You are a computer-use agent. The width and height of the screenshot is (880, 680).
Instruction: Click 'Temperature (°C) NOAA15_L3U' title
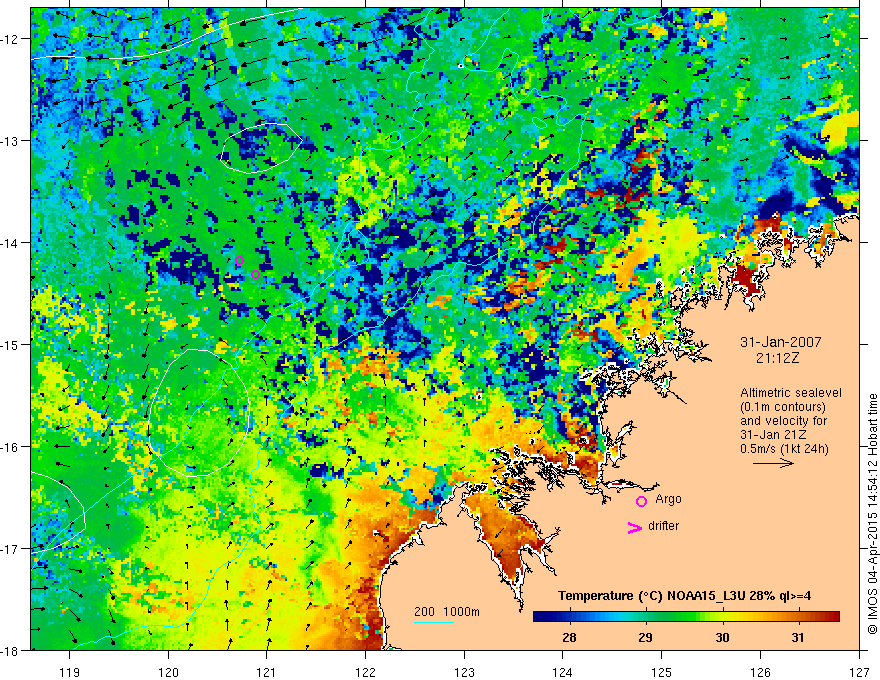pos(651,596)
